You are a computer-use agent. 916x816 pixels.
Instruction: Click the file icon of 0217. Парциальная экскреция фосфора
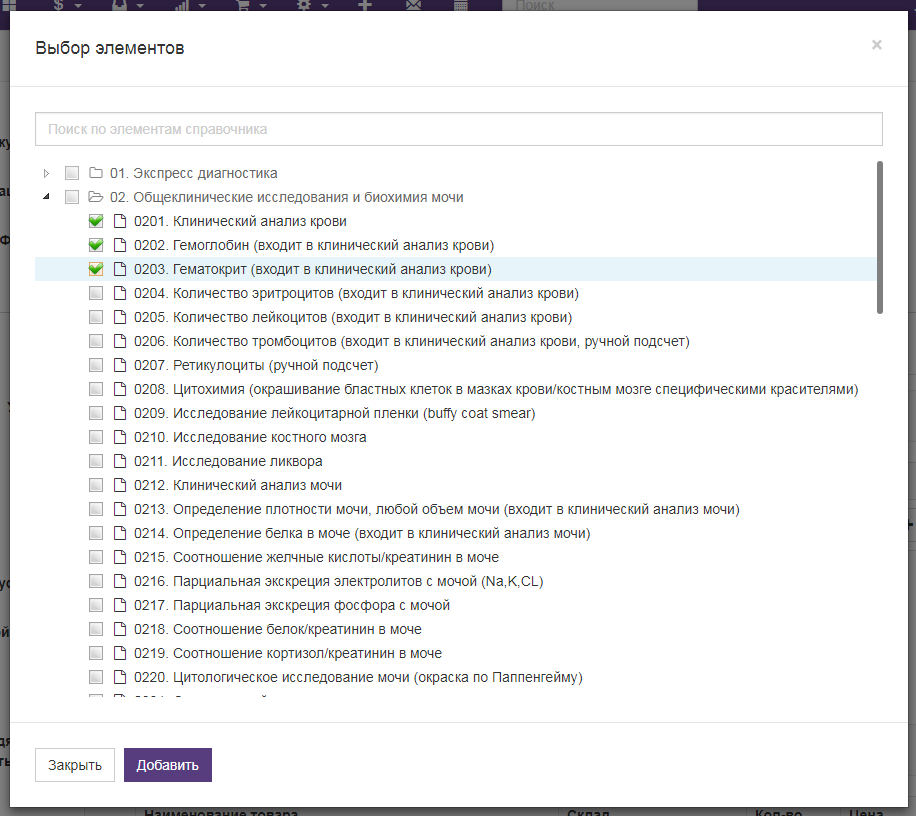(120, 604)
